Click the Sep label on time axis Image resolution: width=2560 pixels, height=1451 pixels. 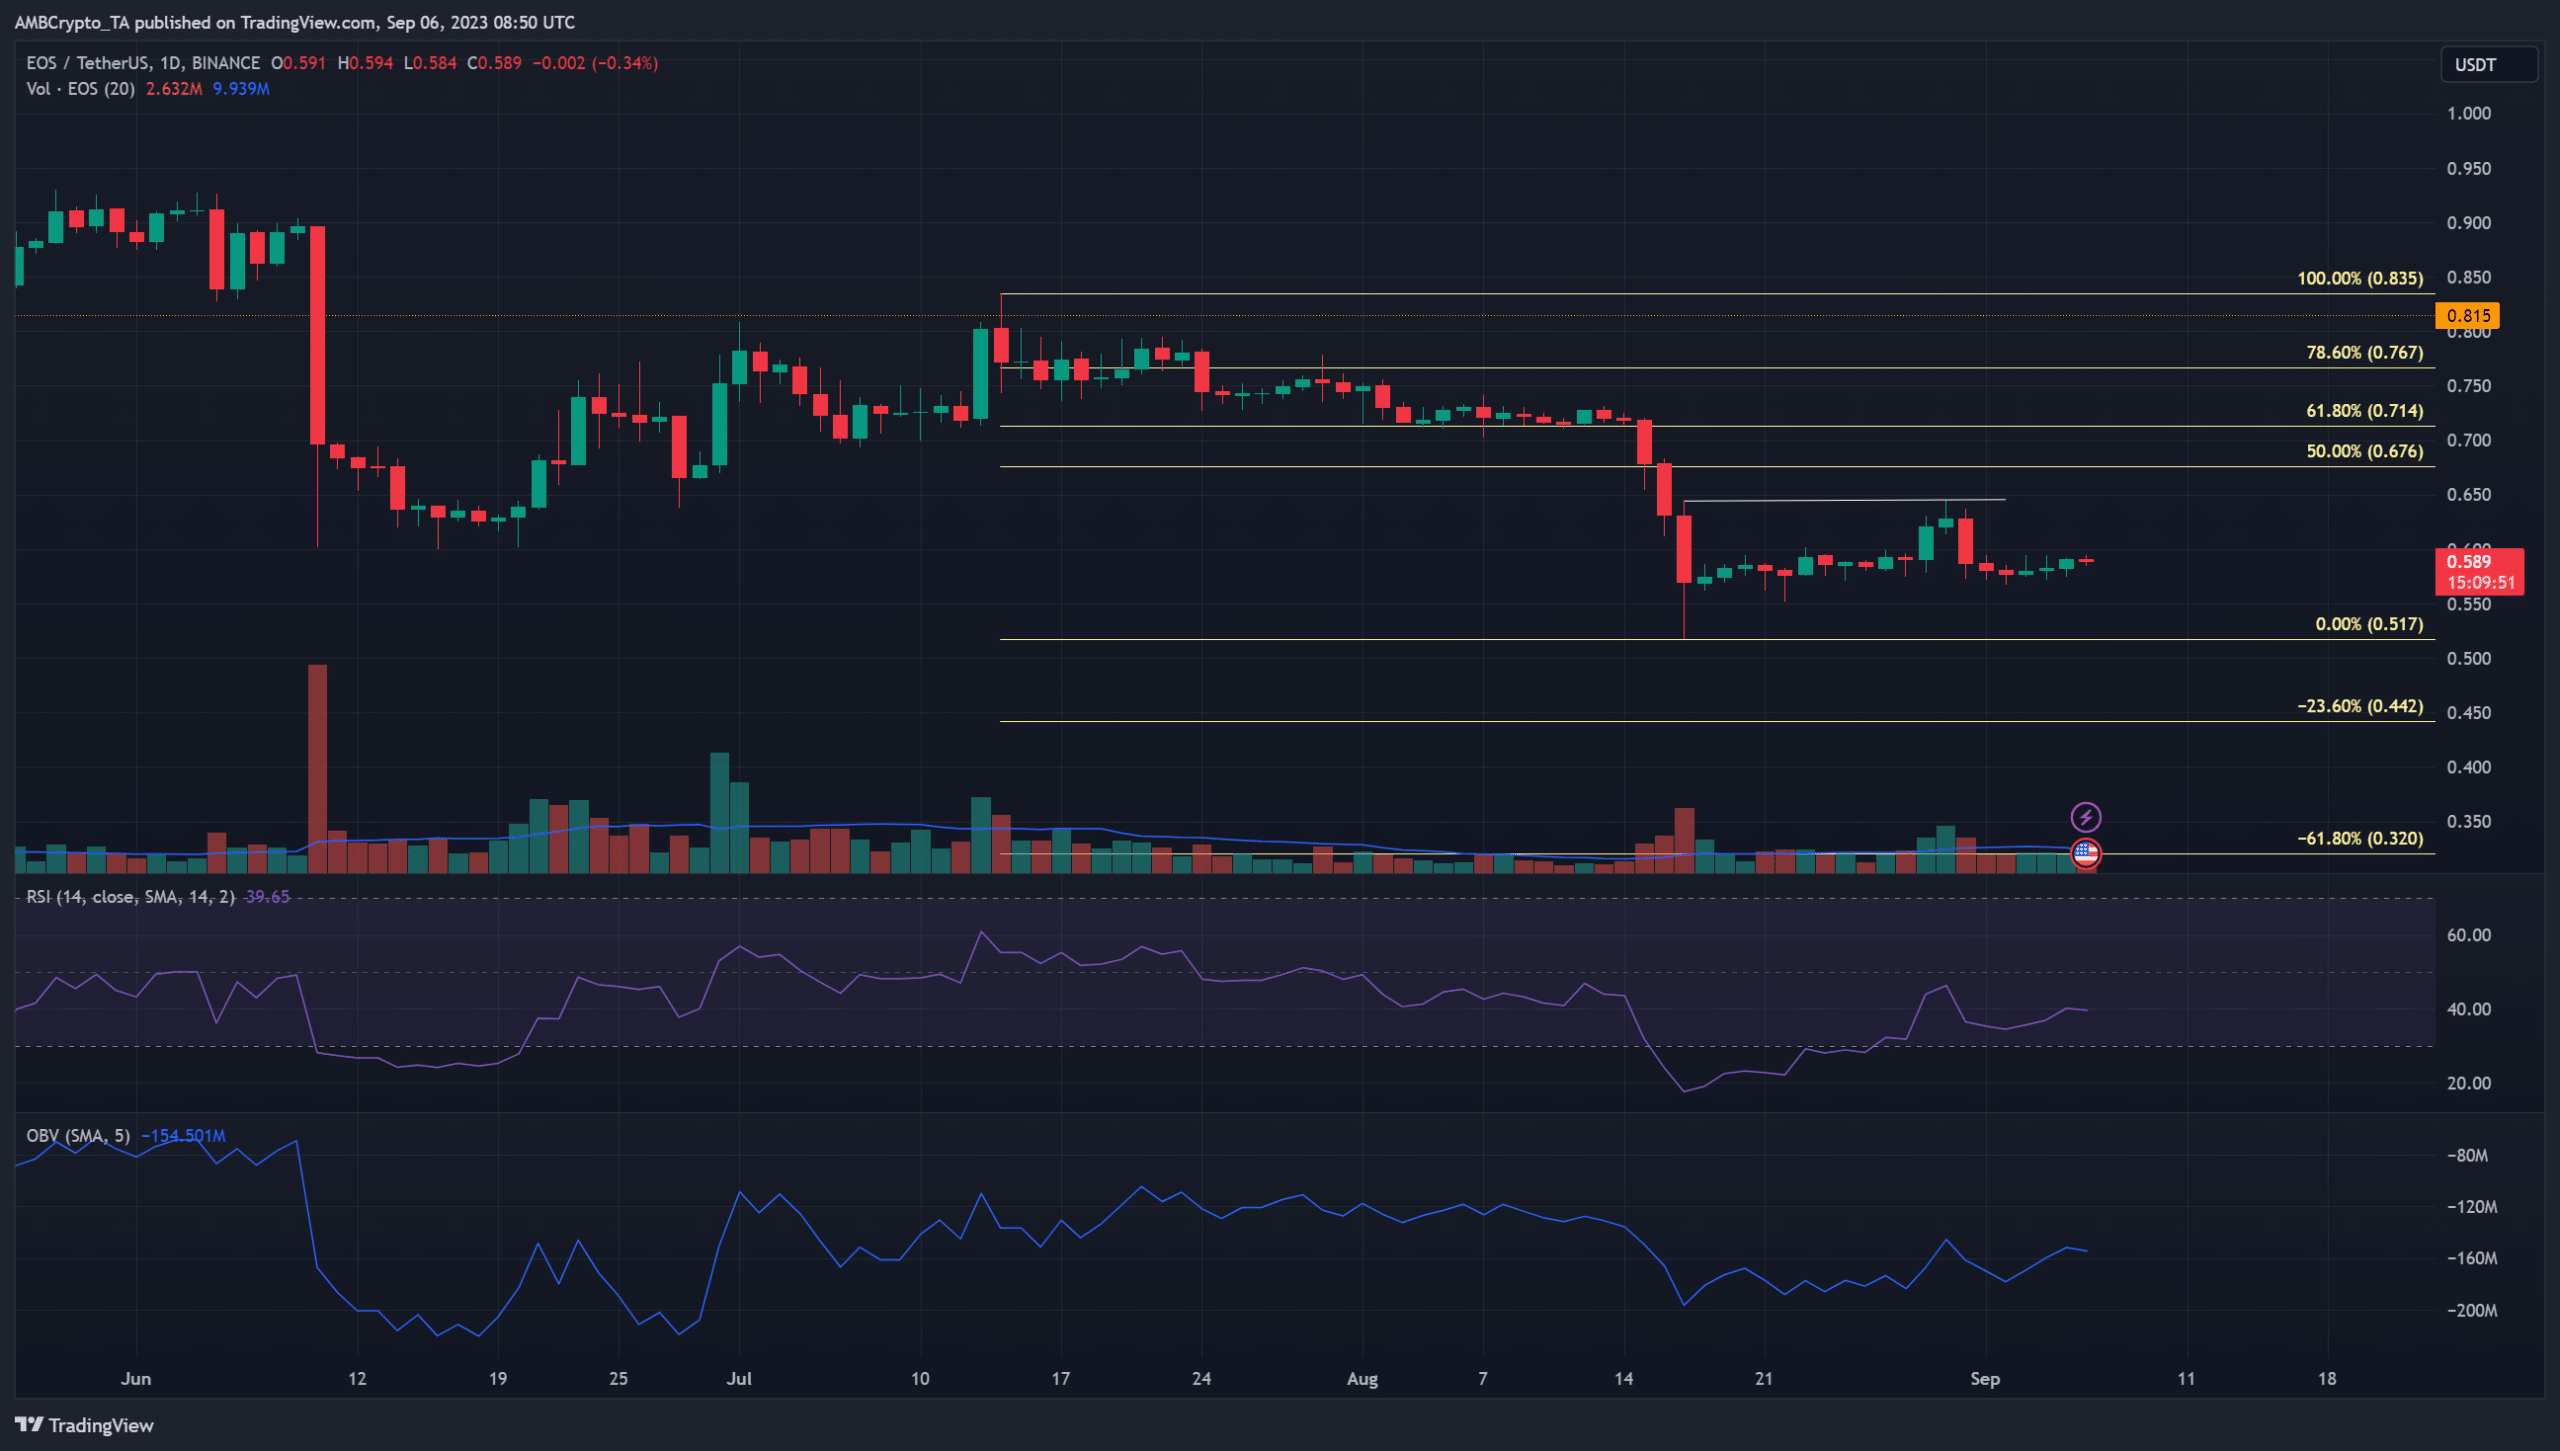pyautogui.click(x=1985, y=1380)
